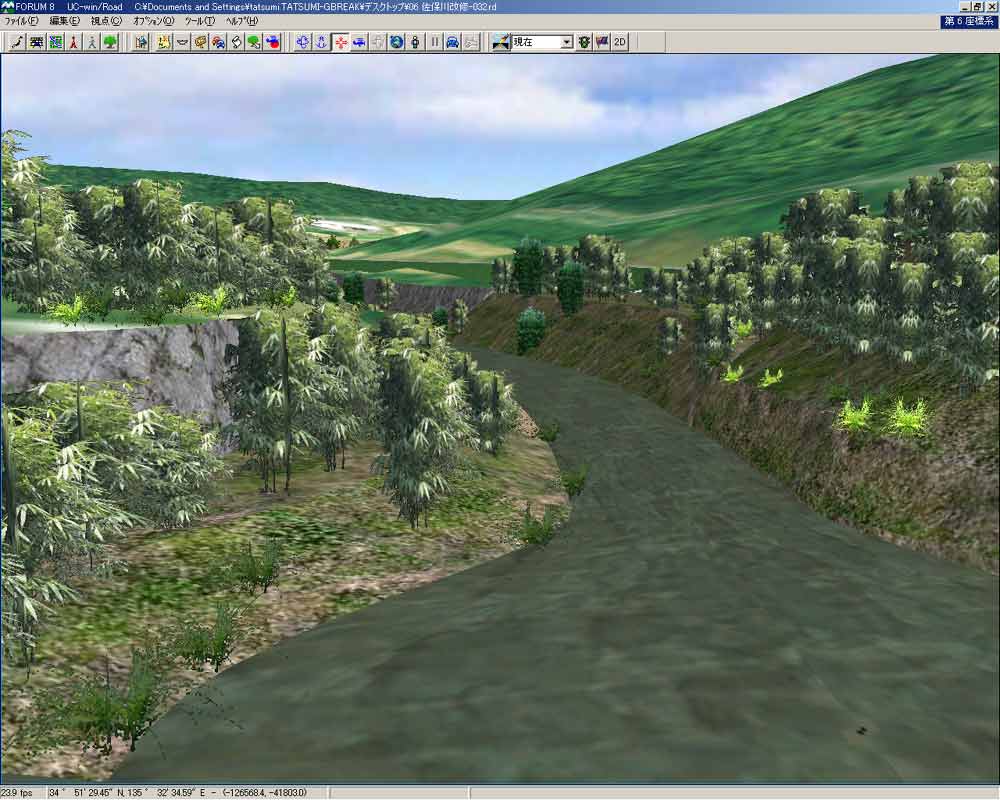Click the green tree with cursor icon
The height and width of the screenshot is (800, 1000).
(254, 42)
